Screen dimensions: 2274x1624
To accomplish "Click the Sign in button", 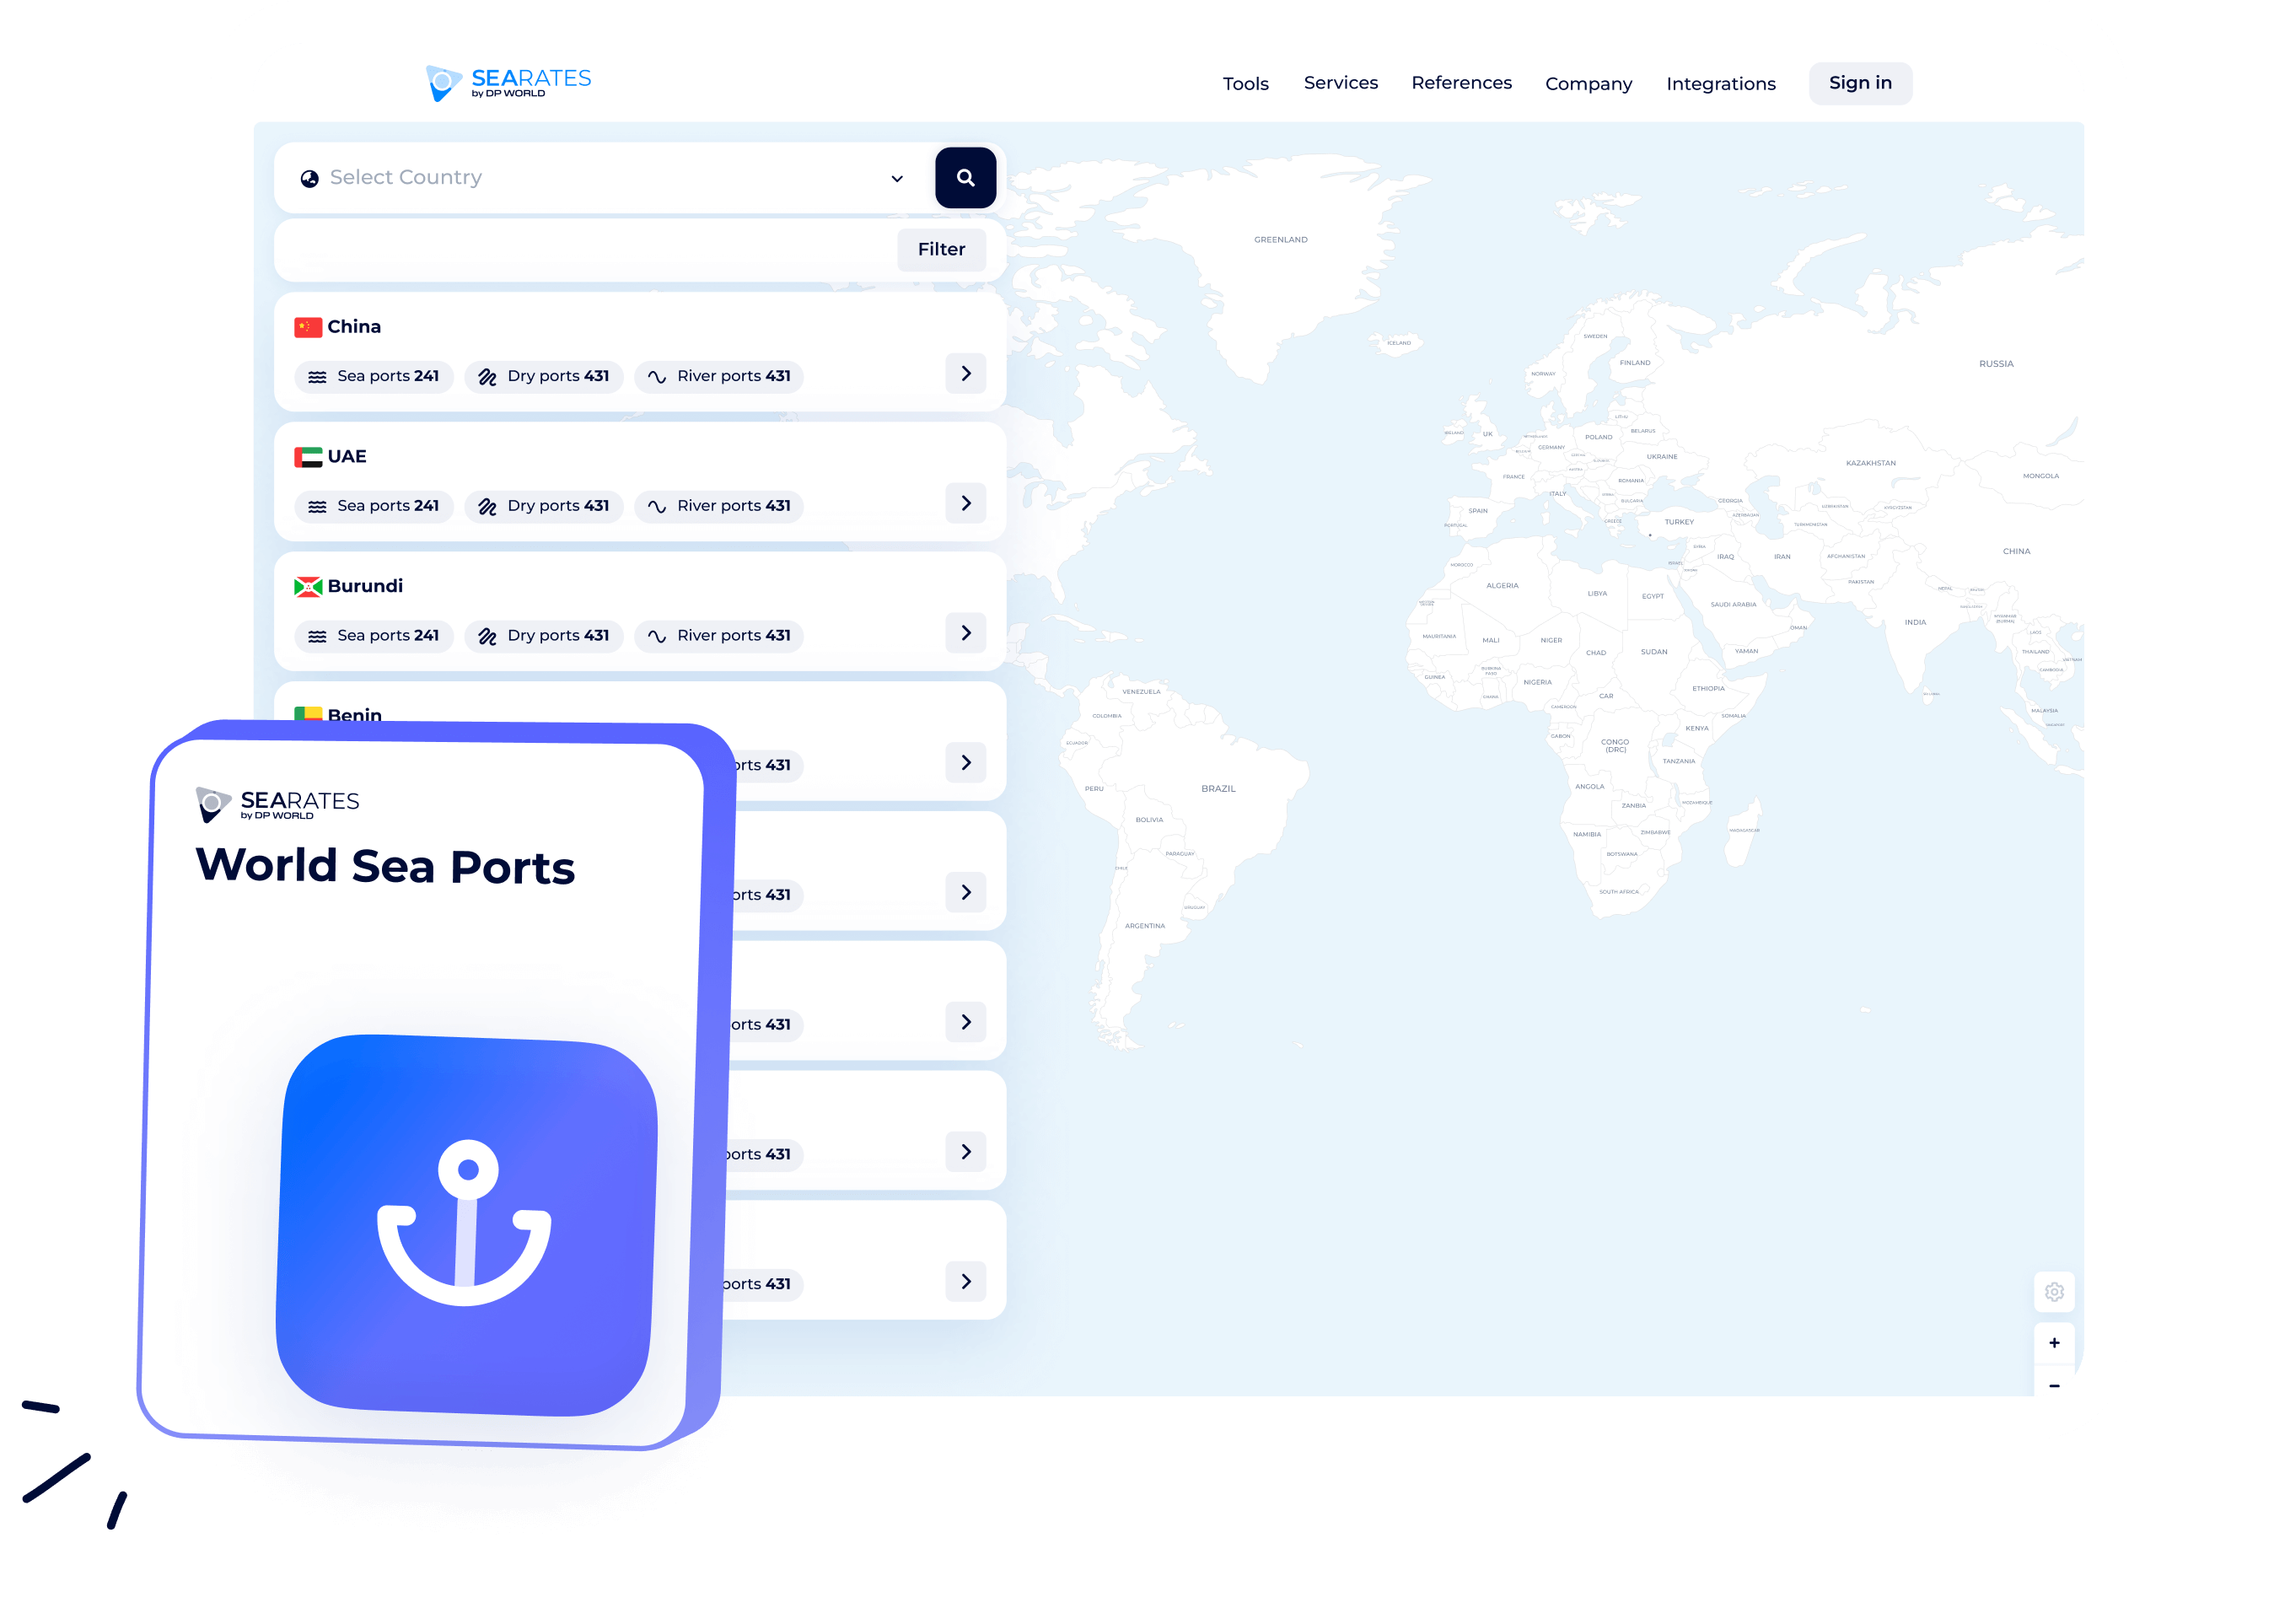I will tap(1857, 81).
